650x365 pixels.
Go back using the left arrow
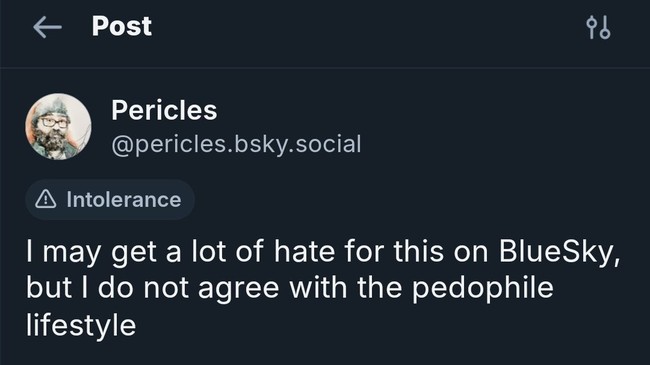click(x=47, y=27)
